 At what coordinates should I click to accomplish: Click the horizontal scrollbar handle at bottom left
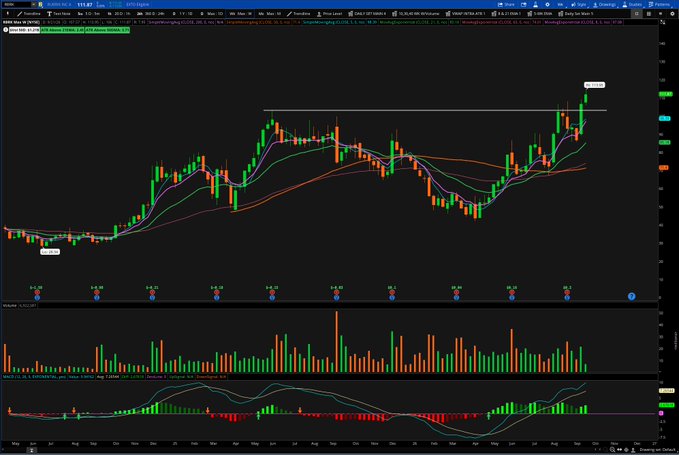click(x=31, y=450)
